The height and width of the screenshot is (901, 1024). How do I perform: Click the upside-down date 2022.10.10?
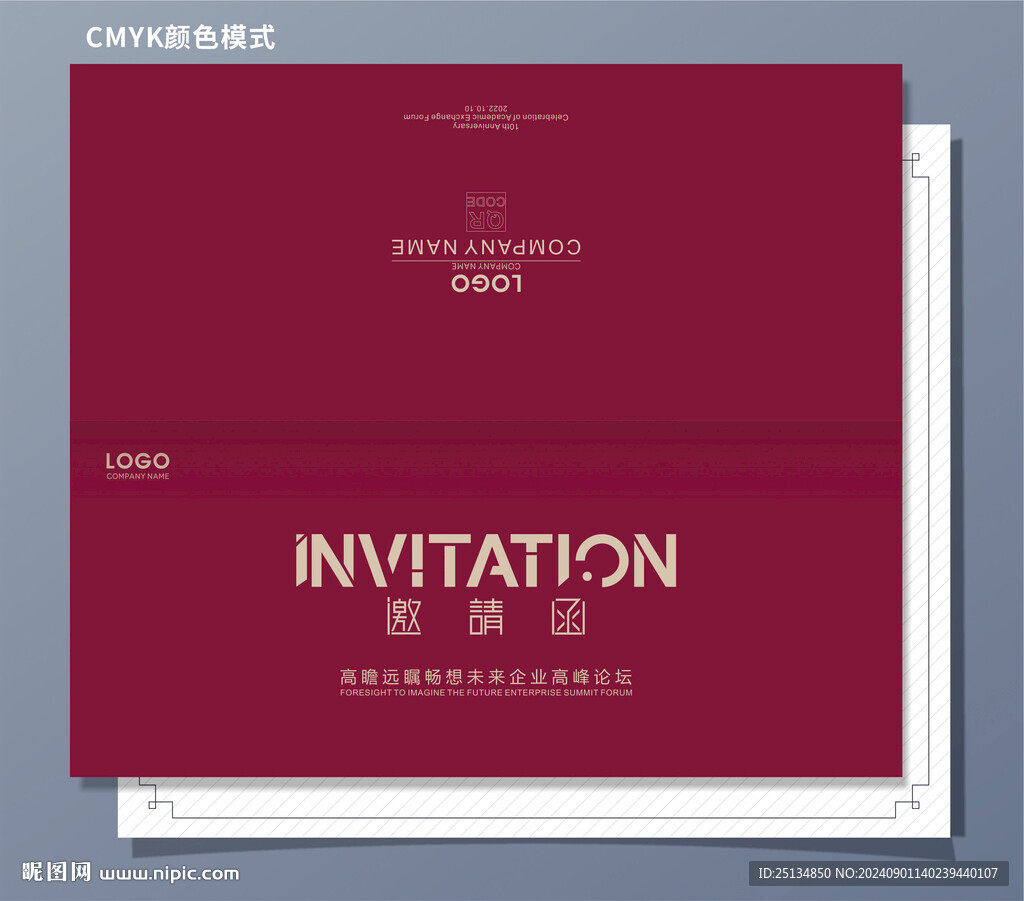(486, 108)
